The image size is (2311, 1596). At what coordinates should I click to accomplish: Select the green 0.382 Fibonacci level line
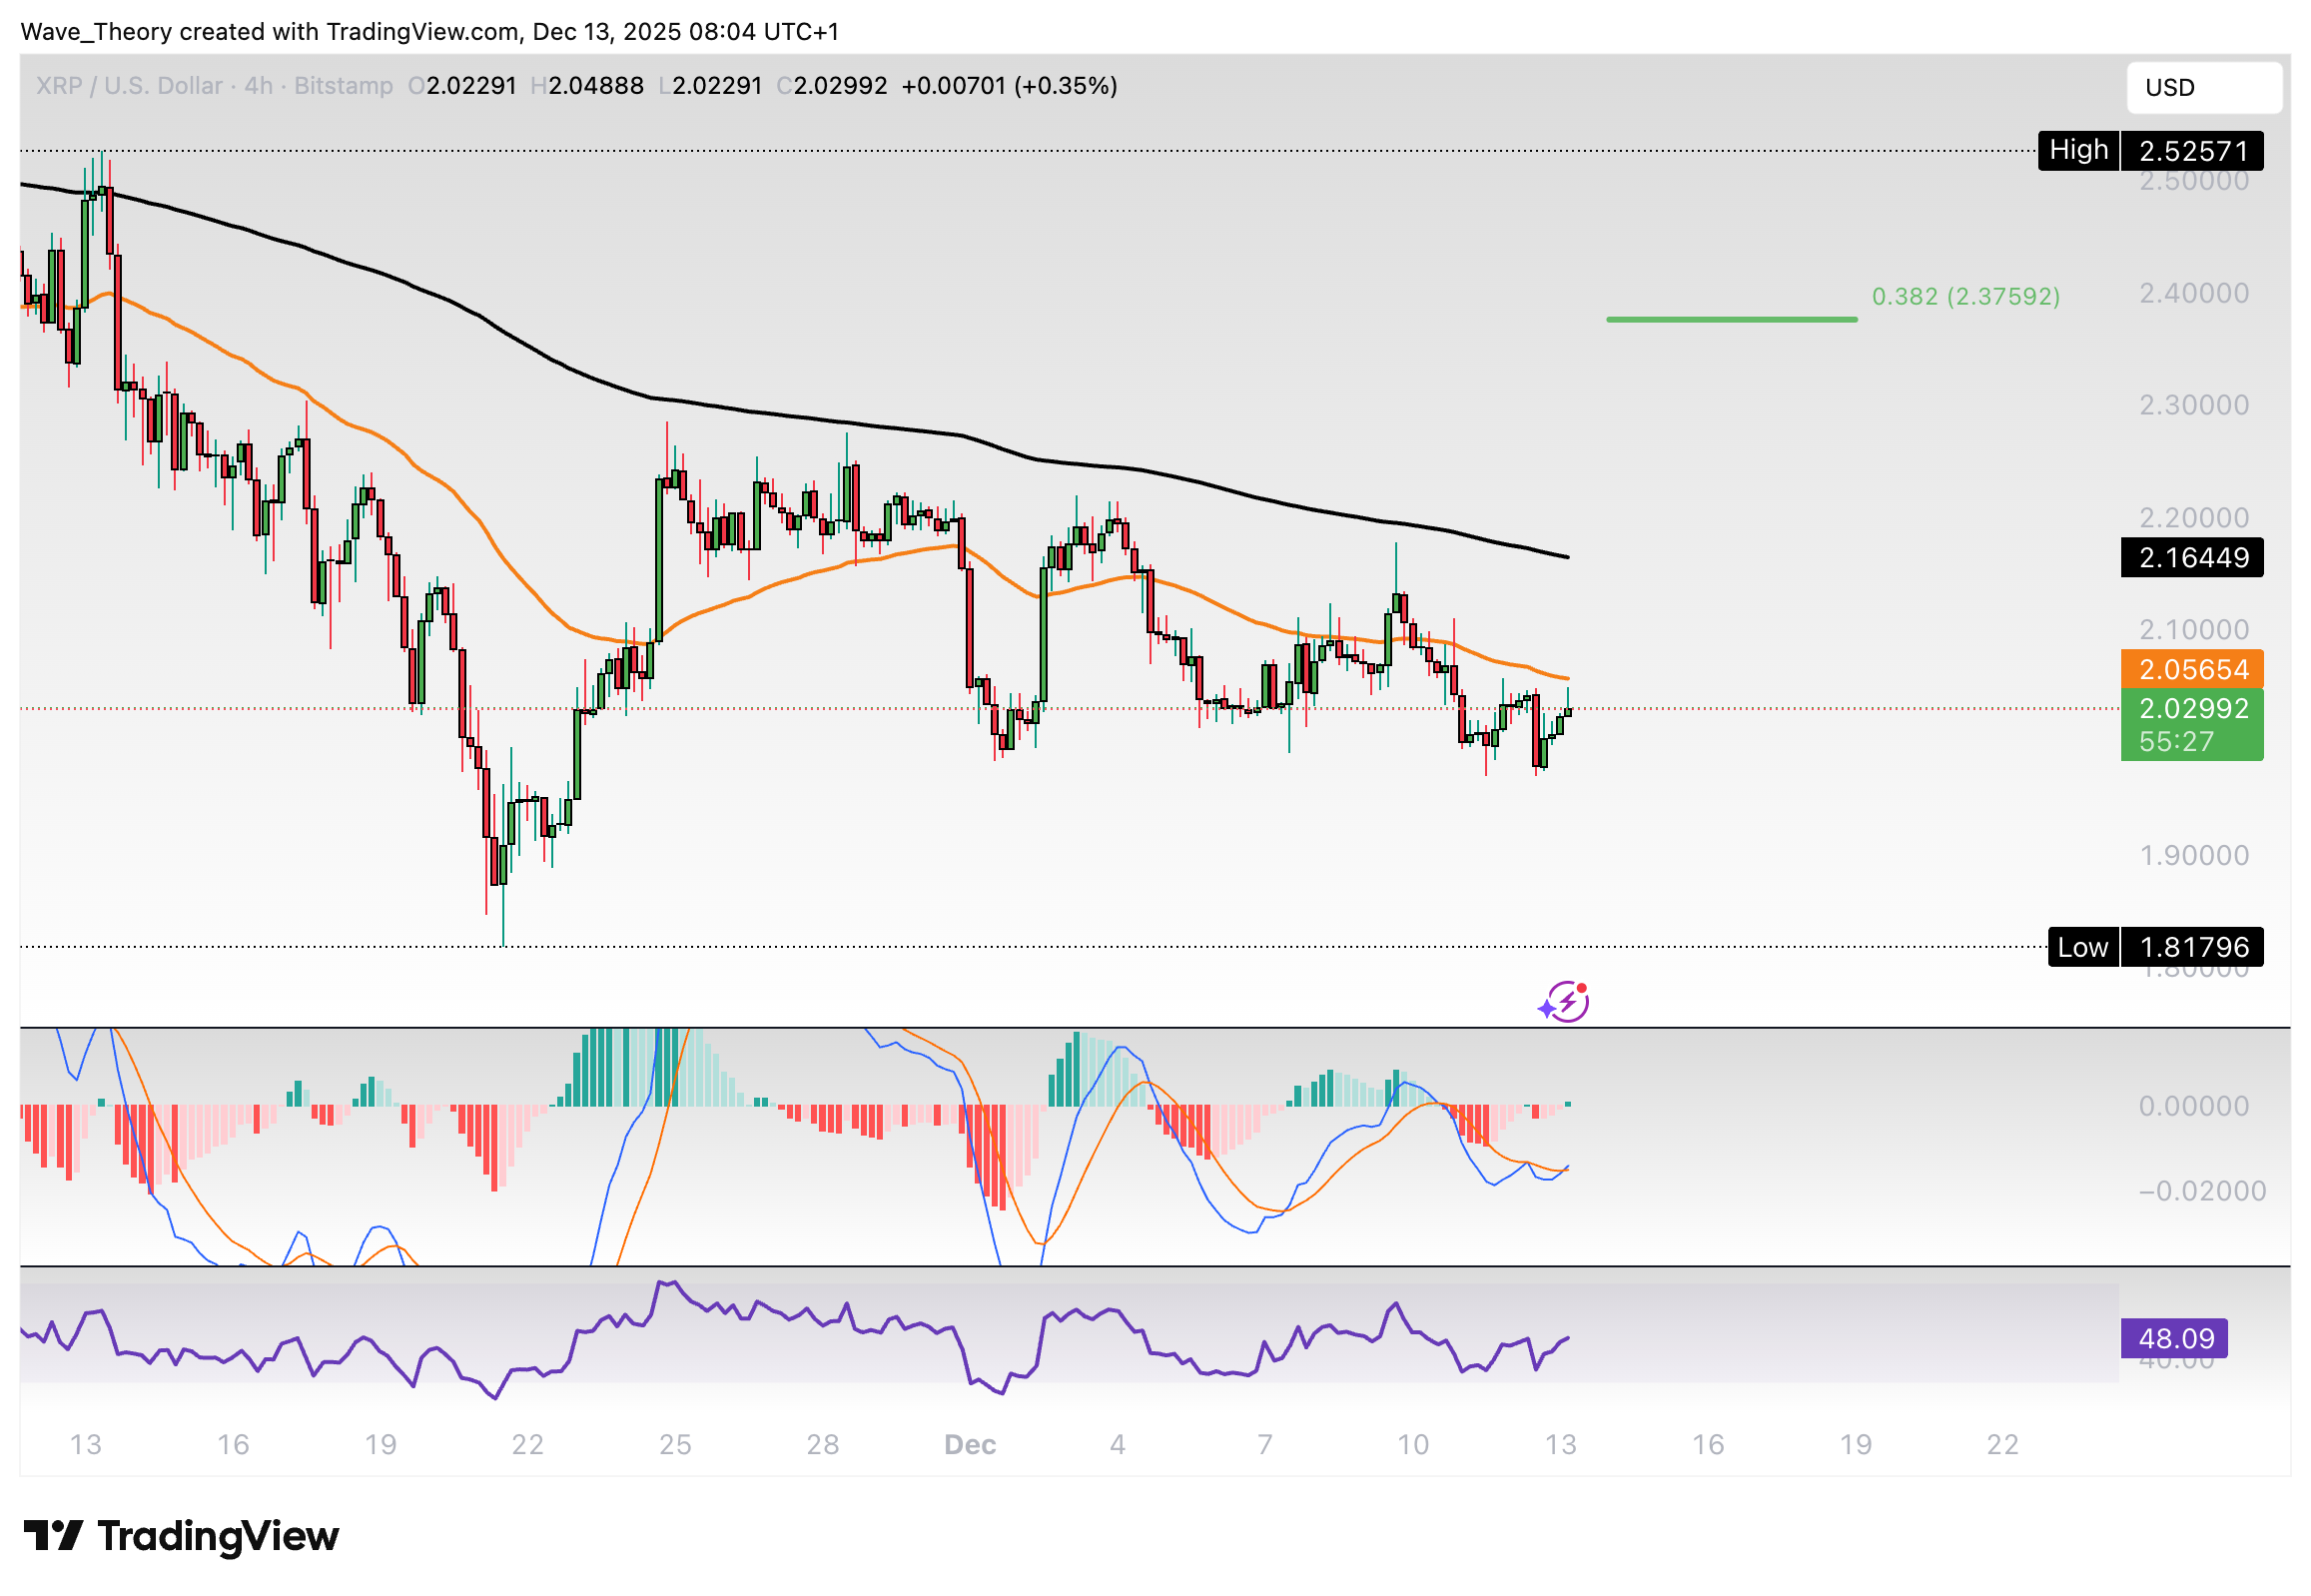click(1731, 320)
